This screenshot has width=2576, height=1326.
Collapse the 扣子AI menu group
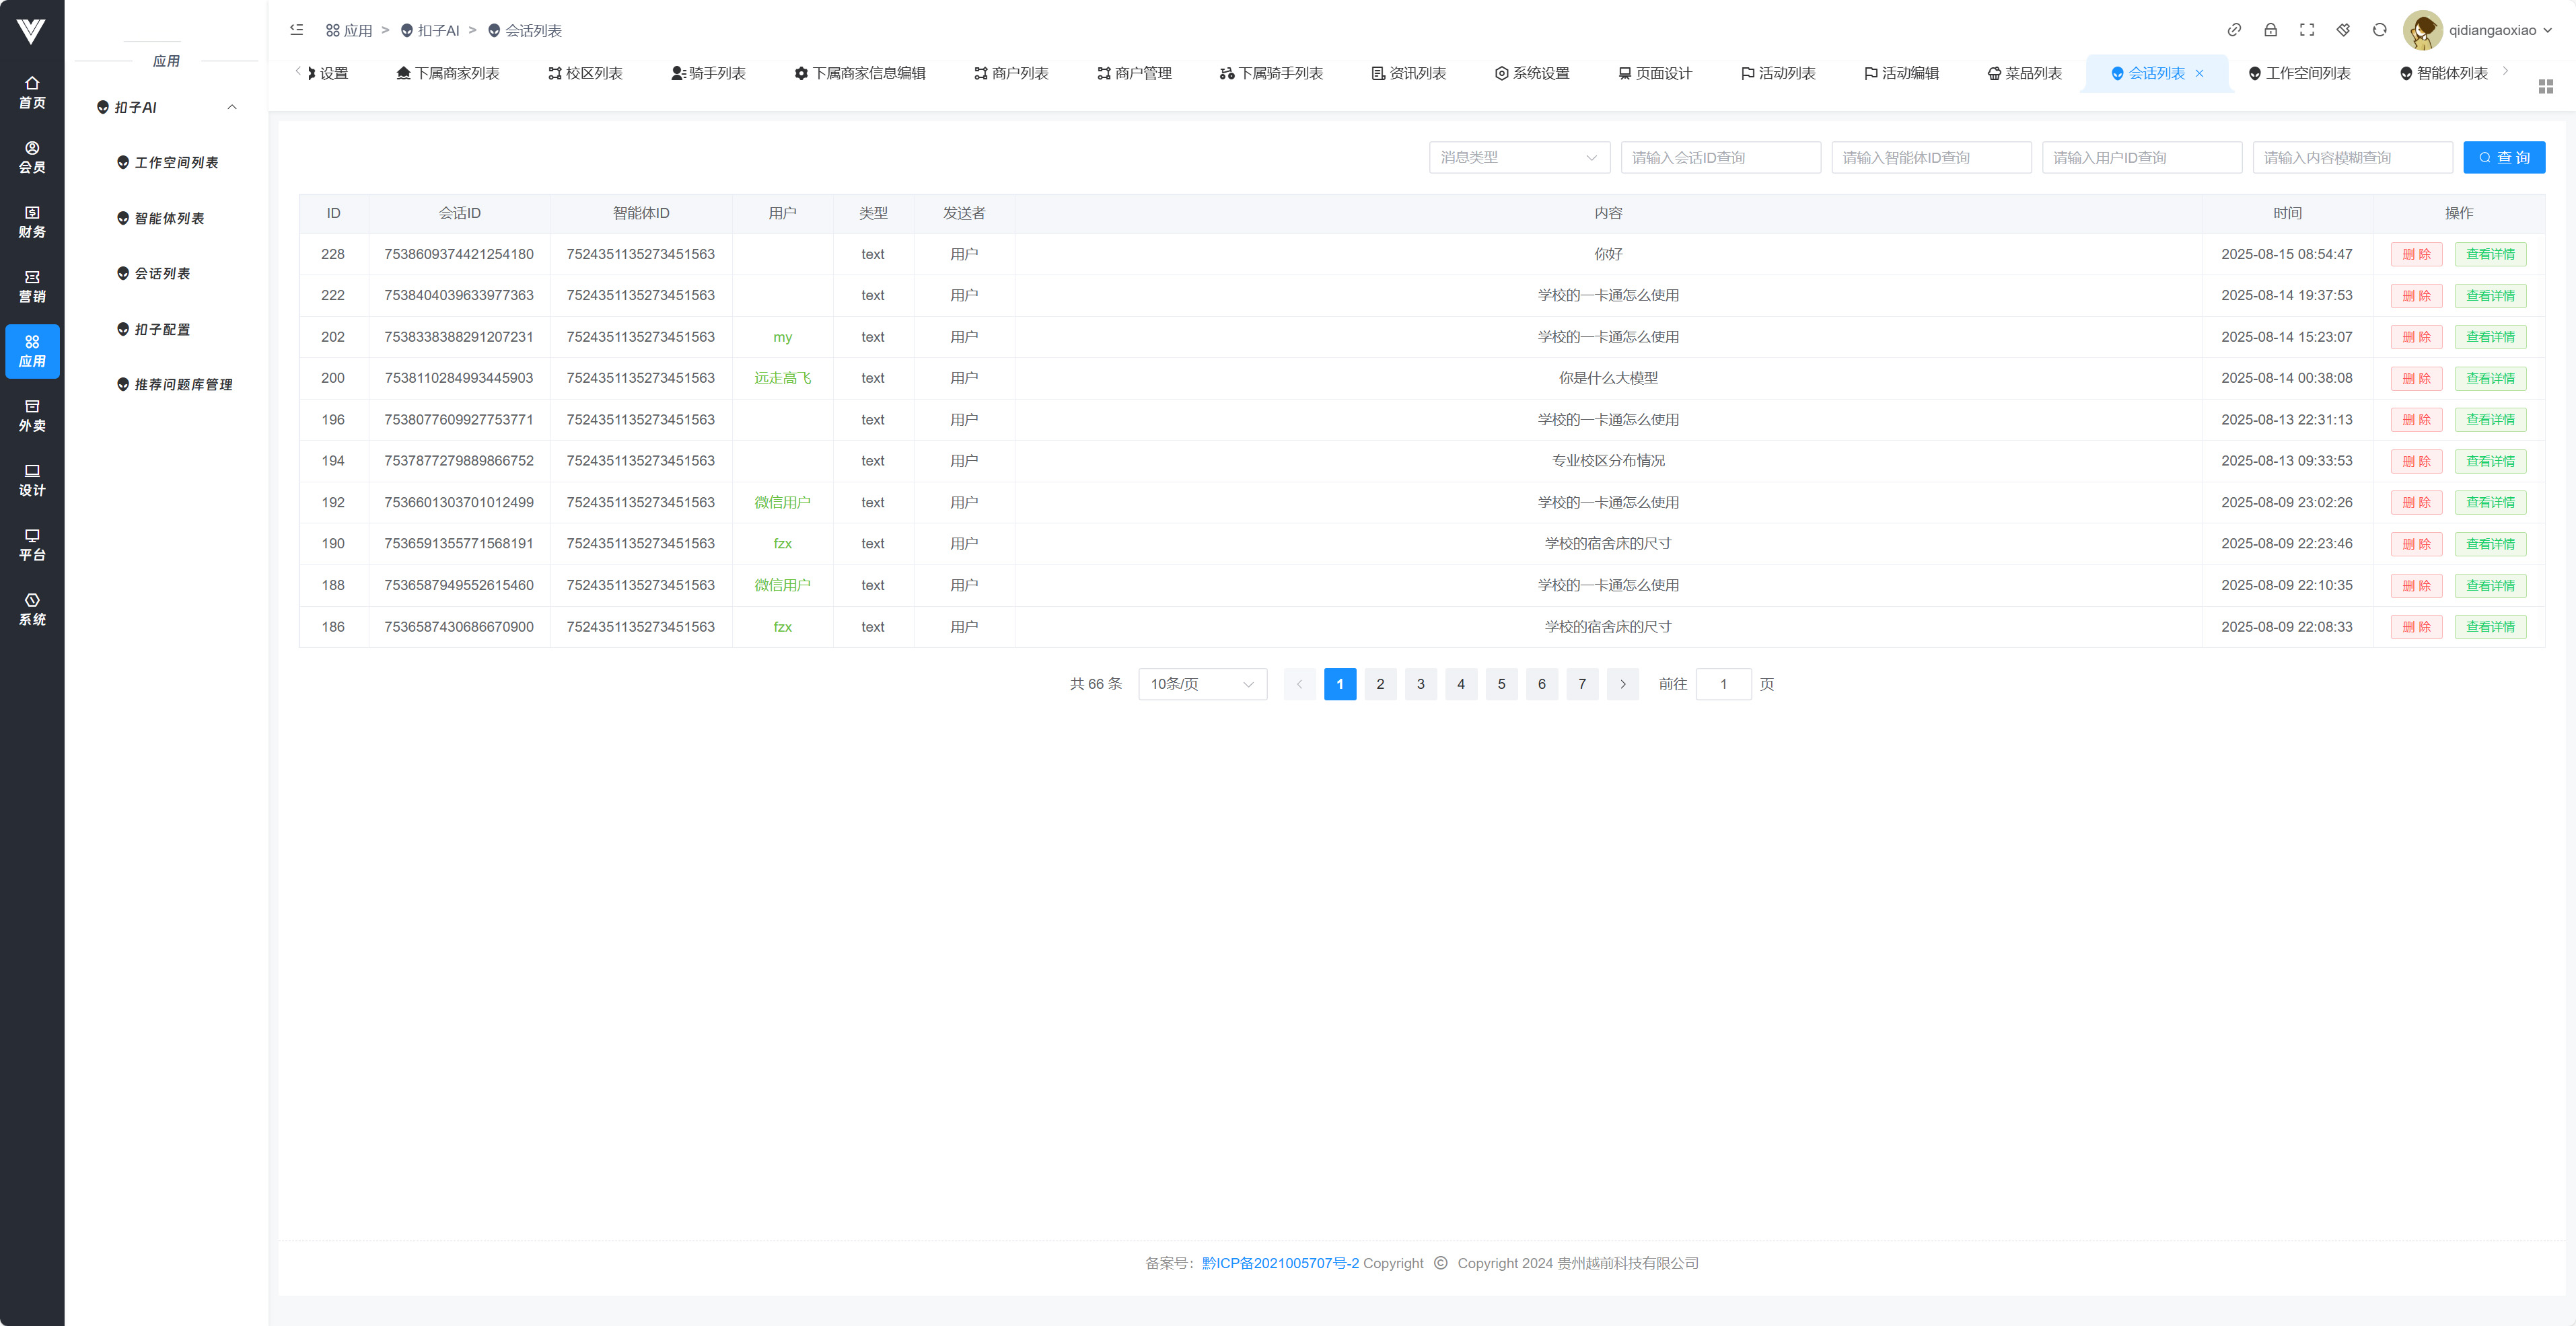coord(232,107)
